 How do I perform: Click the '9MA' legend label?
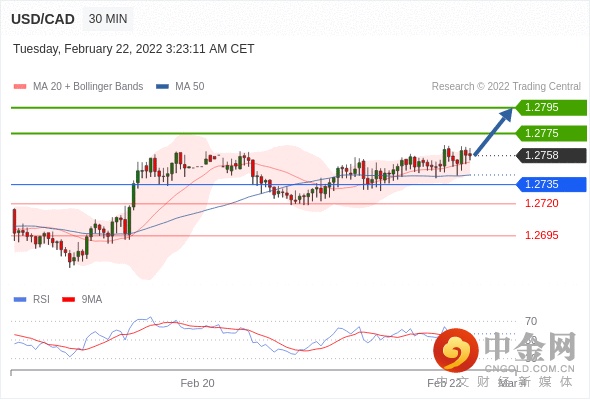click(x=92, y=300)
